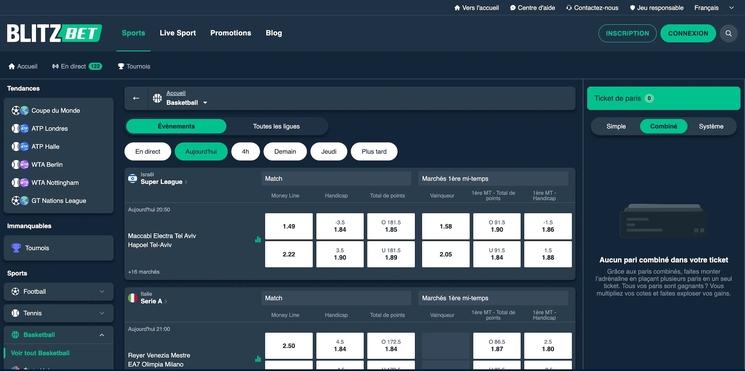Screen dimensions: 745x371
Task: Select the Simple bet type
Action: 616,127
